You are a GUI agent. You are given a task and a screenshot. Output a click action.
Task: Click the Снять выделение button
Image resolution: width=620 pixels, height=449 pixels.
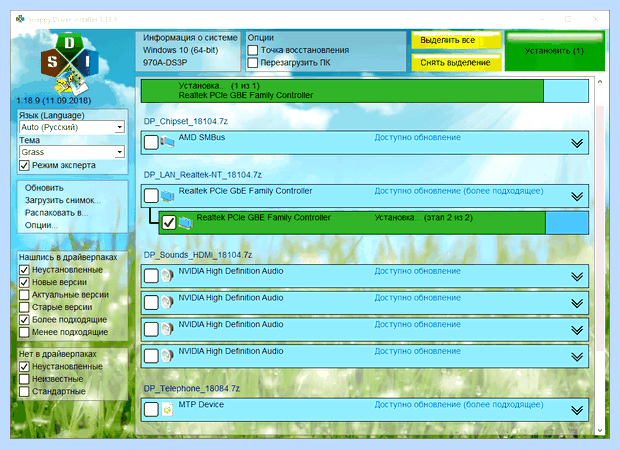pyautogui.click(x=456, y=62)
